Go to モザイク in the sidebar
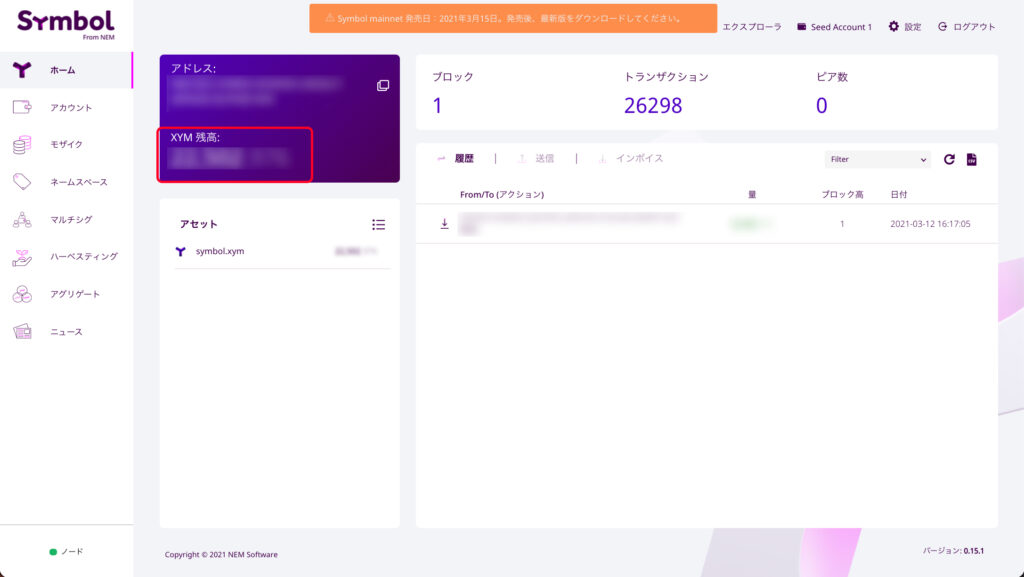 [66, 145]
